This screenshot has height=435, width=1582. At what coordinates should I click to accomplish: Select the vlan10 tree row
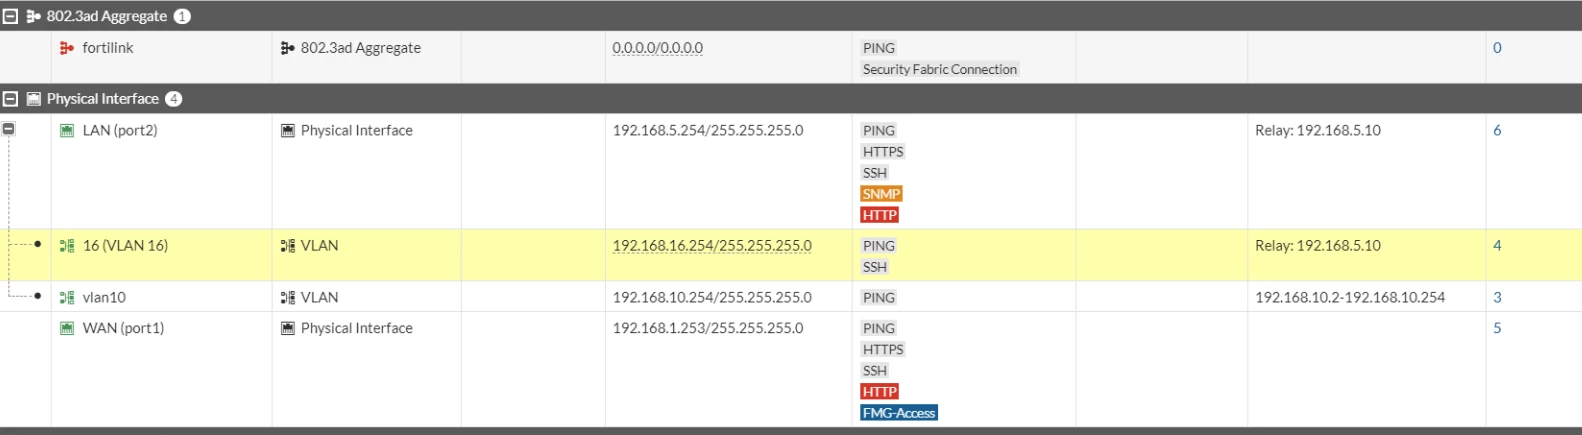pyautogui.click(x=791, y=297)
